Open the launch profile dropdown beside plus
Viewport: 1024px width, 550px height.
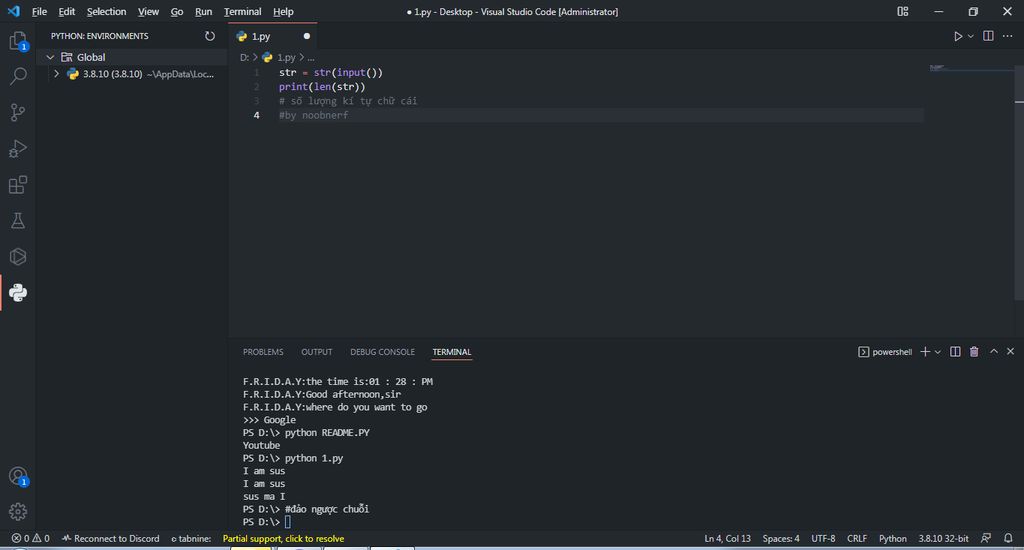938,351
